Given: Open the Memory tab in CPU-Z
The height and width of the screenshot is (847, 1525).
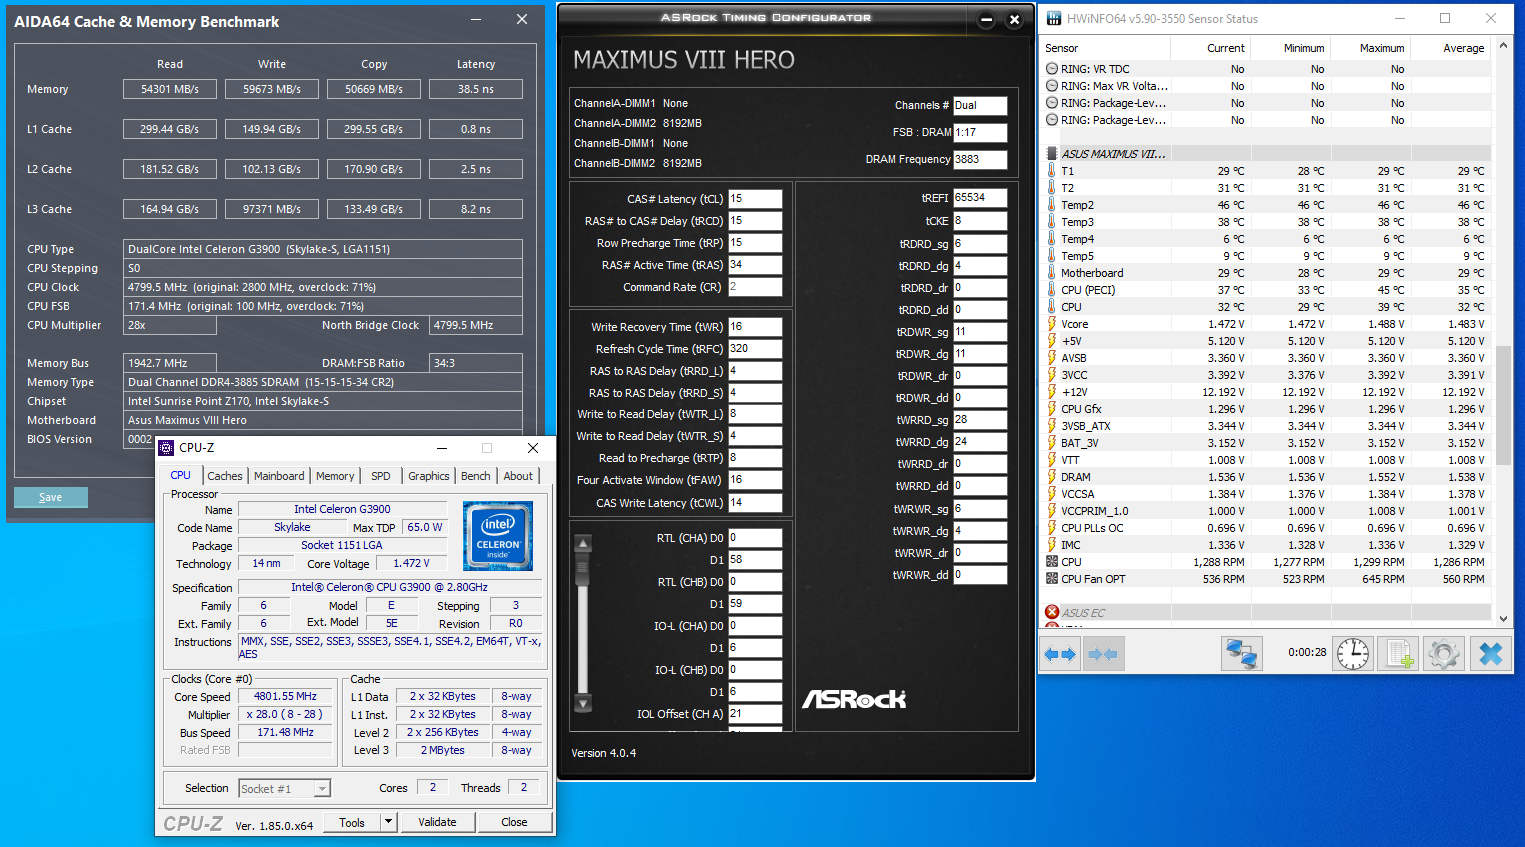Looking at the screenshot, I should pos(335,476).
